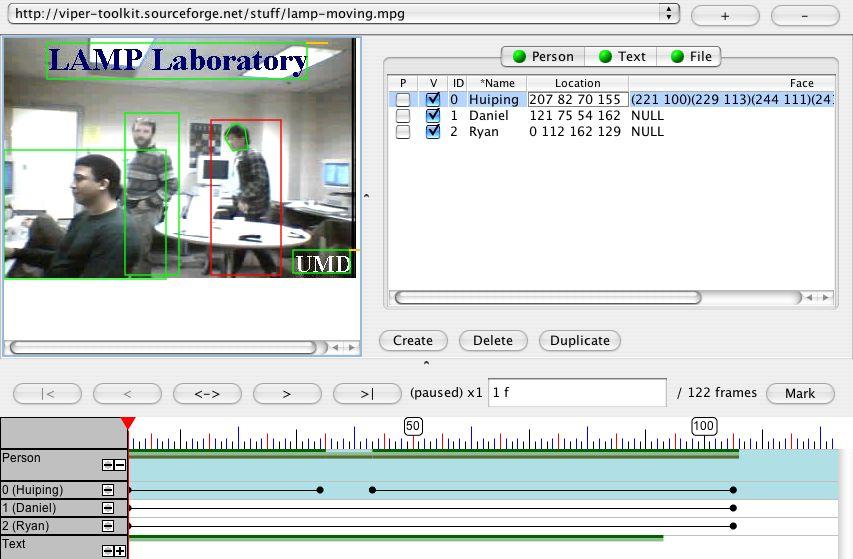The height and width of the screenshot is (559, 853).
Task: Collapse pane with arrow below Create button
Action: tap(426, 363)
